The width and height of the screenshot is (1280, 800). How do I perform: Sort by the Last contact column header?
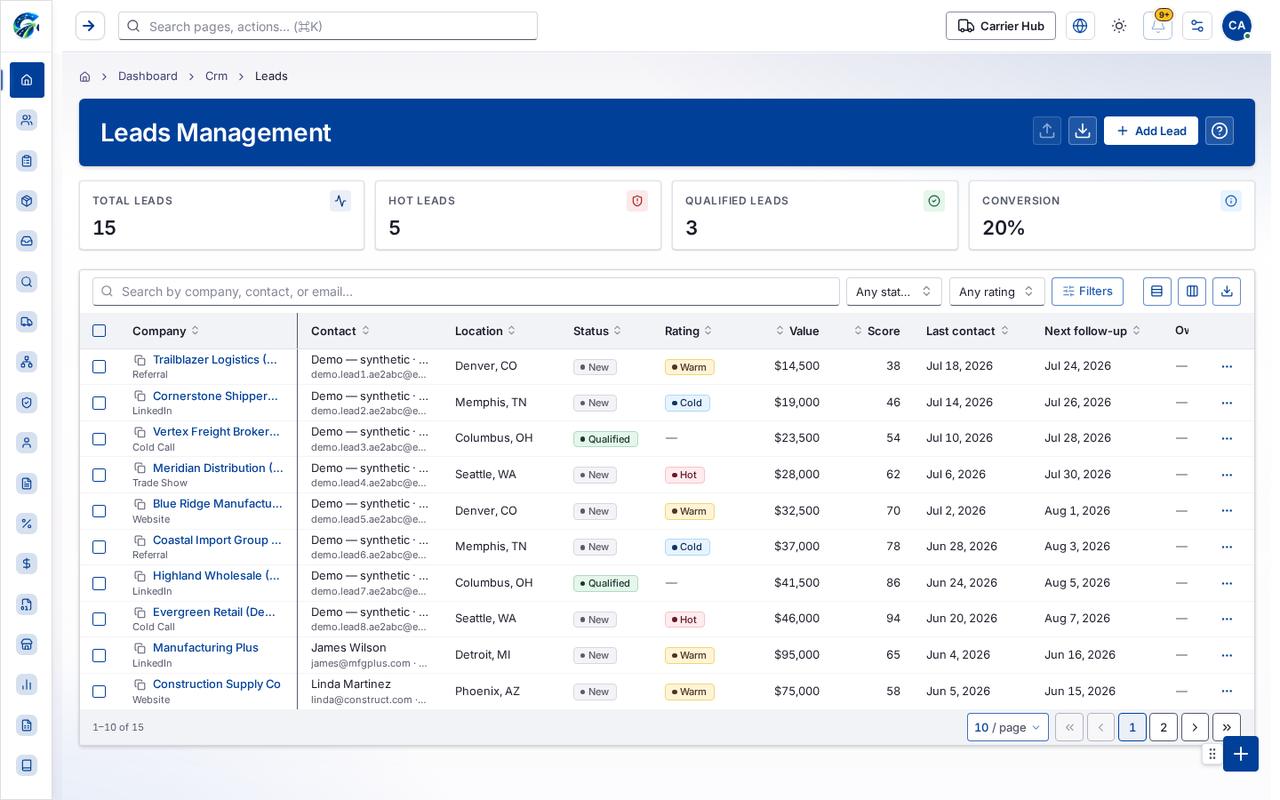(x=967, y=331)
